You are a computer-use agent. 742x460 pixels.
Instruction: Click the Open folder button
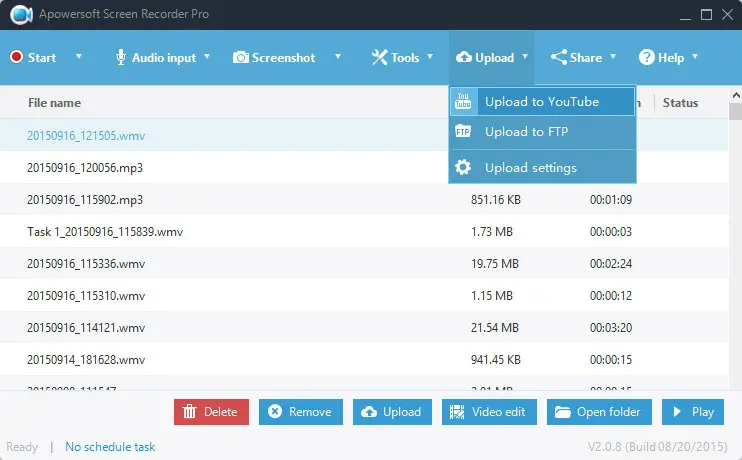click(x=599, y=411)
